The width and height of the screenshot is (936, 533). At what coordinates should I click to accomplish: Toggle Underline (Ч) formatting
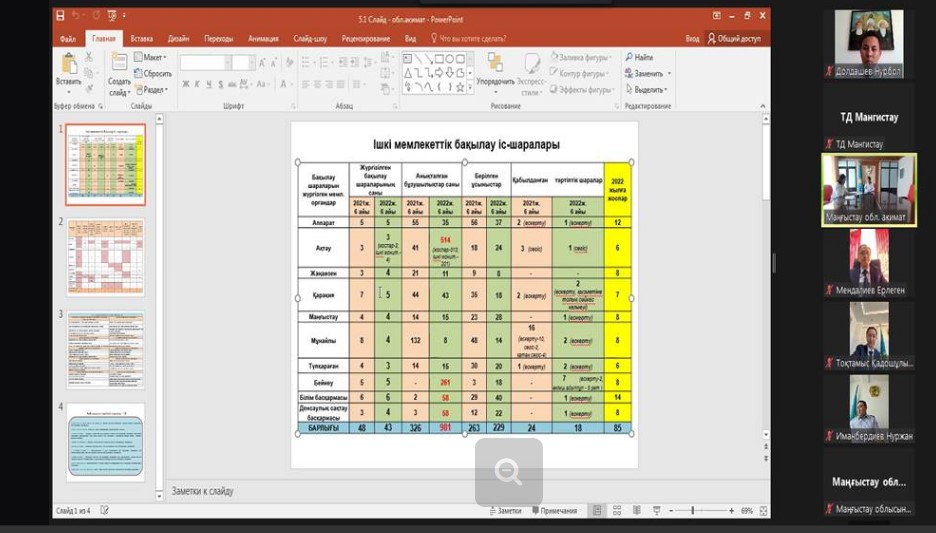coord(209,84)
